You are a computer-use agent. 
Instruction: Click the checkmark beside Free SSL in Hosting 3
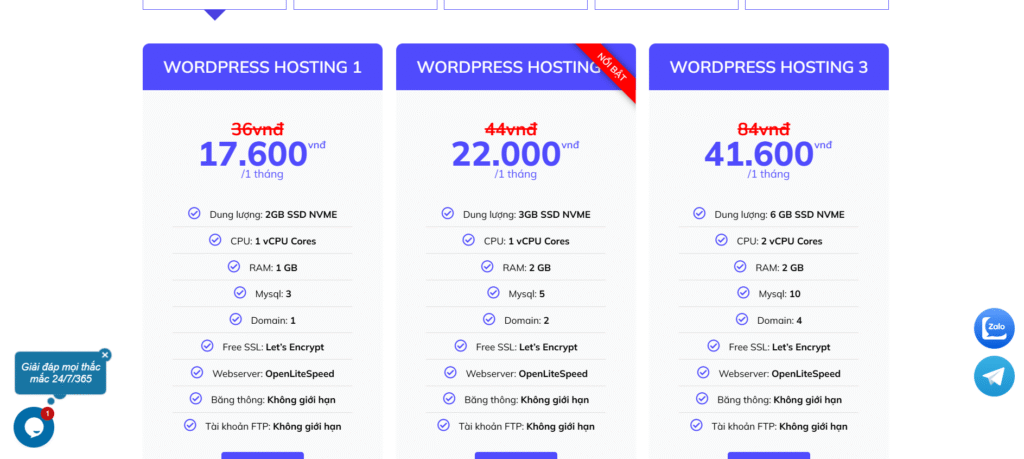tap(713, 346)
